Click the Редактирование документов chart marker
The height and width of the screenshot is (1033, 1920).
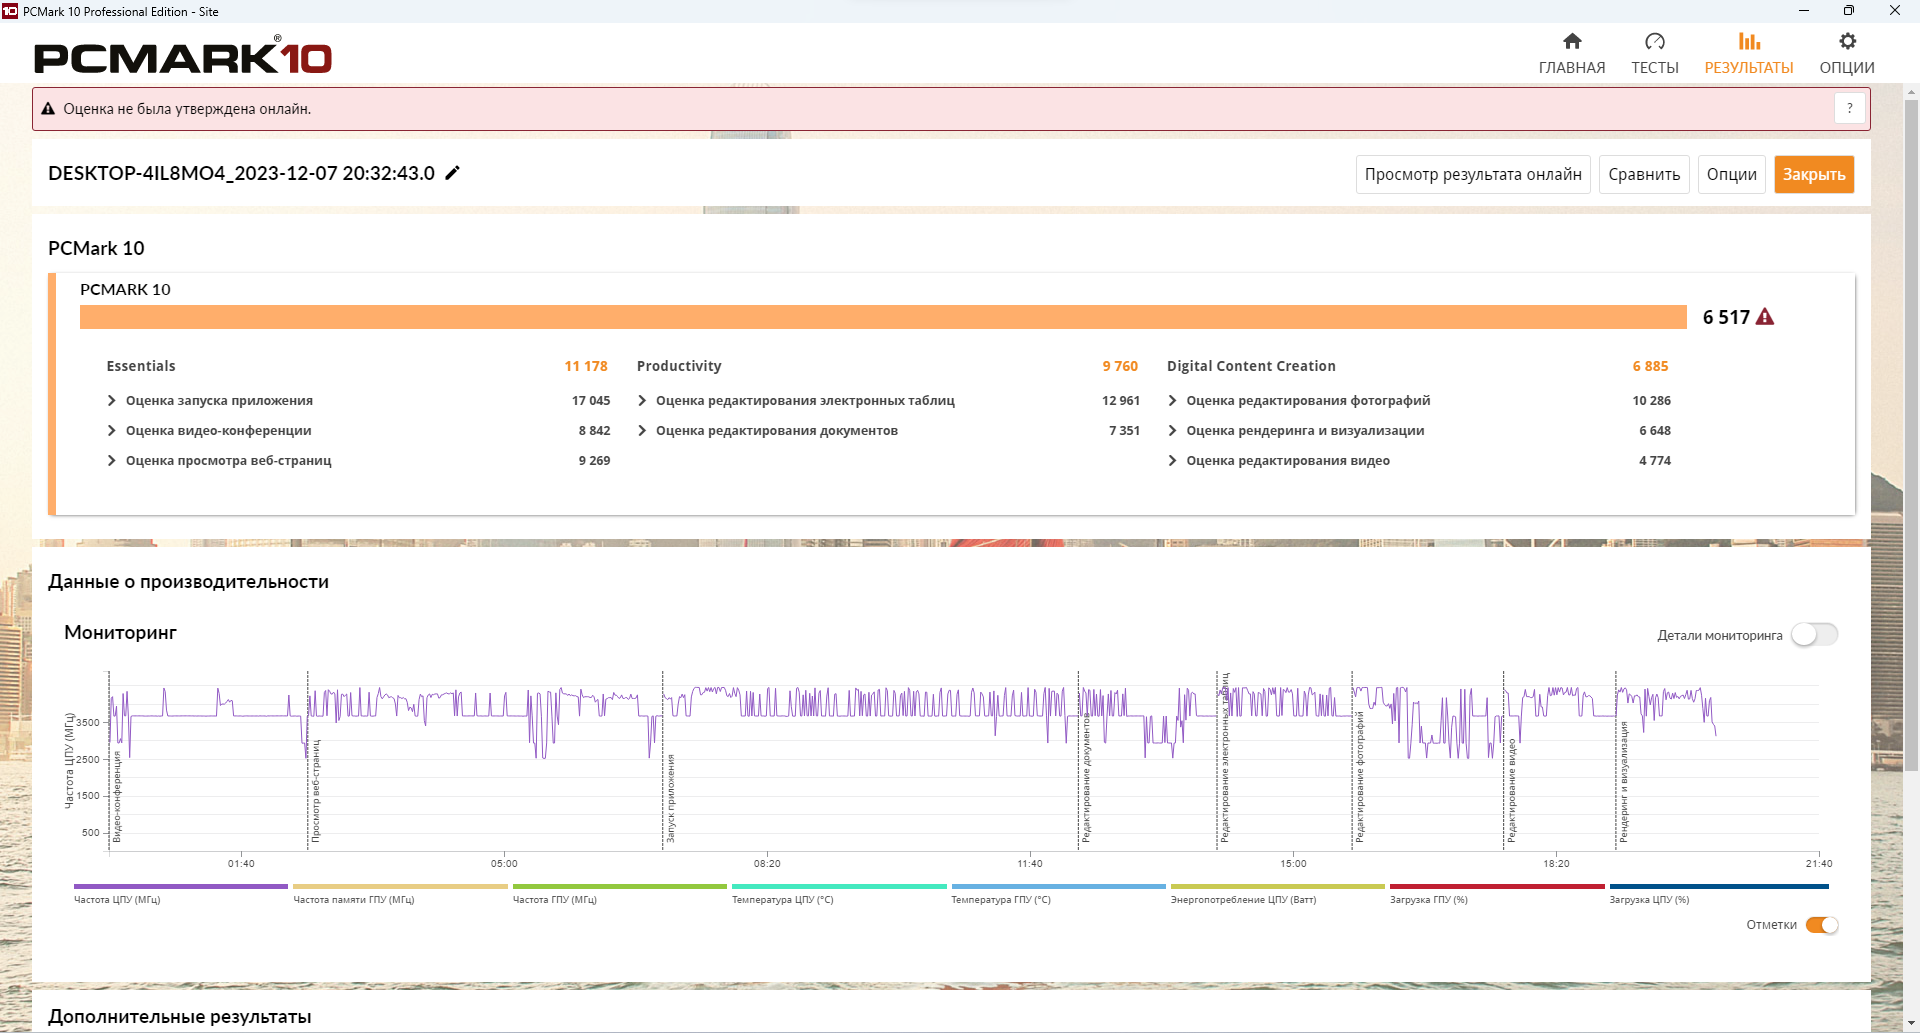click(x=1087, y=778)
